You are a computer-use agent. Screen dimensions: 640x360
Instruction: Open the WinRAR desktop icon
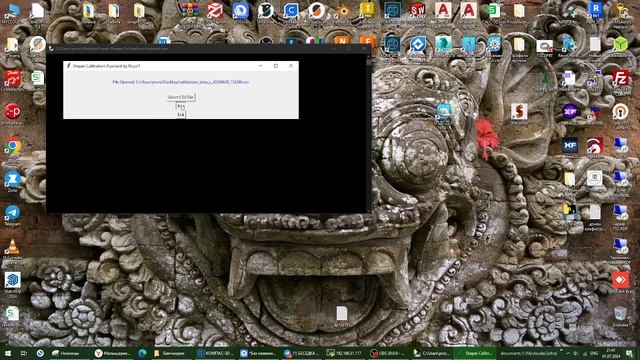click(x=189, y=10)
